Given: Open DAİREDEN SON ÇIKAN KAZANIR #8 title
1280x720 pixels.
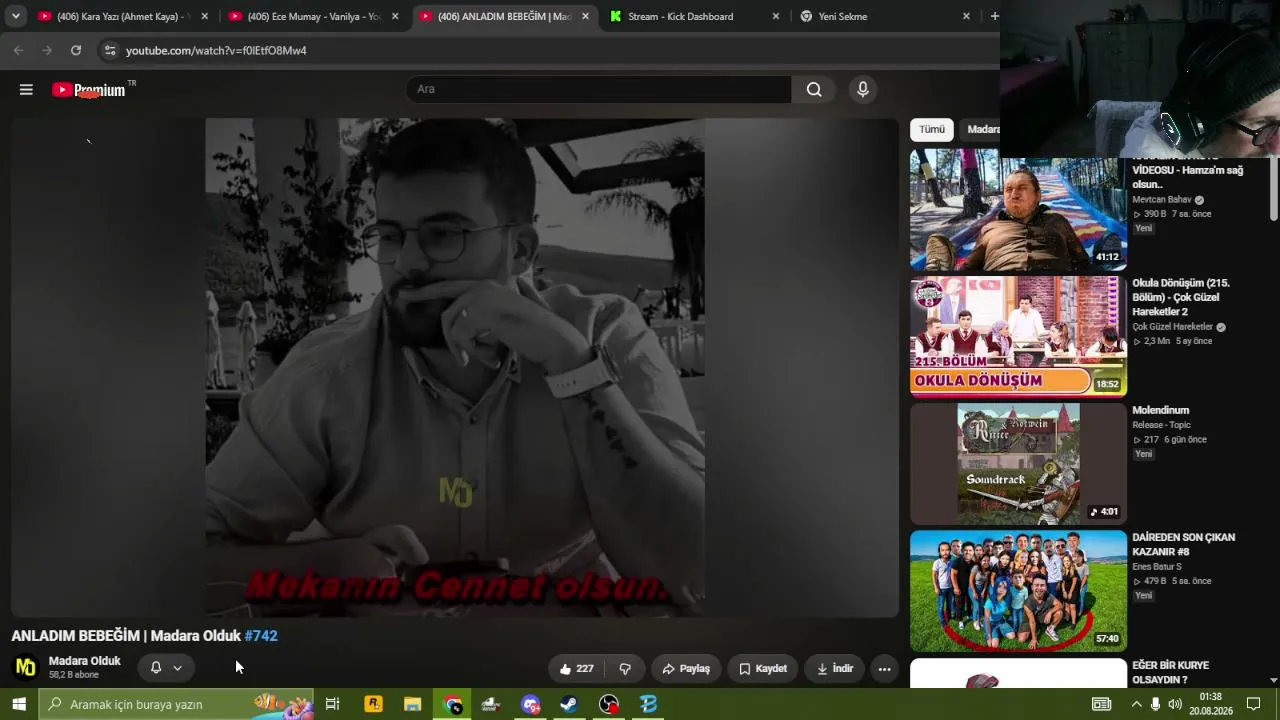Looking at the screenshot, I should (x=1183, y=545).
